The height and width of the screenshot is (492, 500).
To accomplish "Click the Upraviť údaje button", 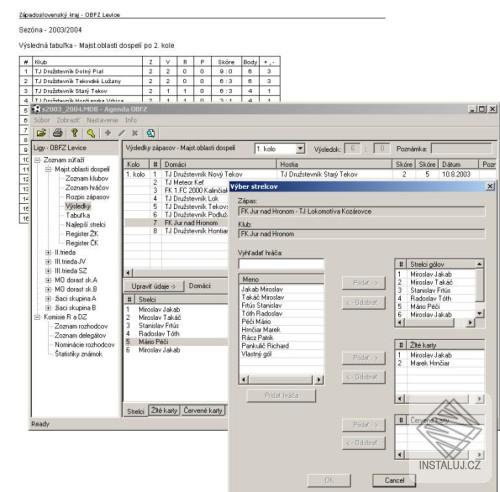I will coord(154,286).
